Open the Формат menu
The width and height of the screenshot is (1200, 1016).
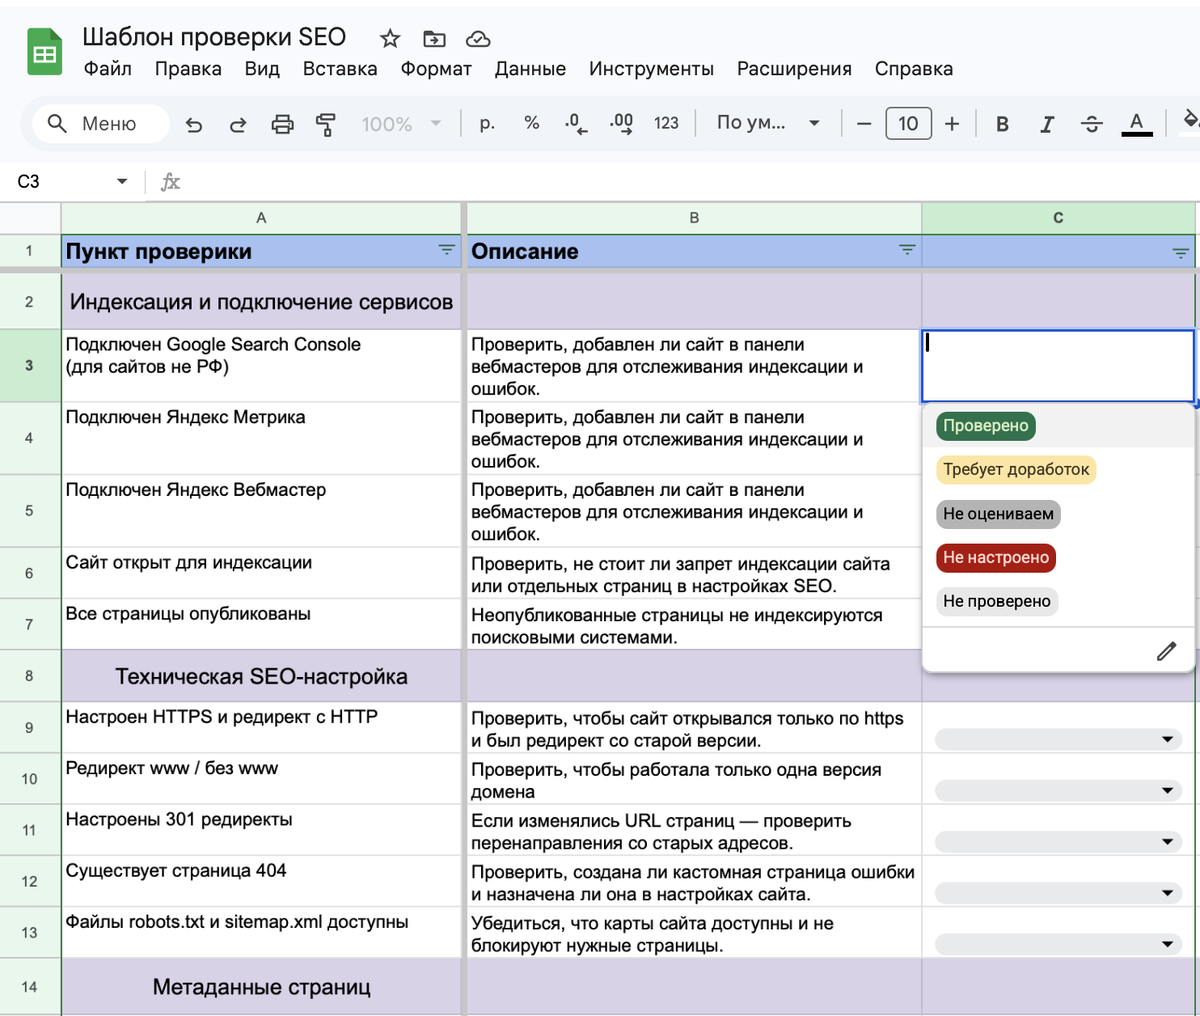coord(436,69)
